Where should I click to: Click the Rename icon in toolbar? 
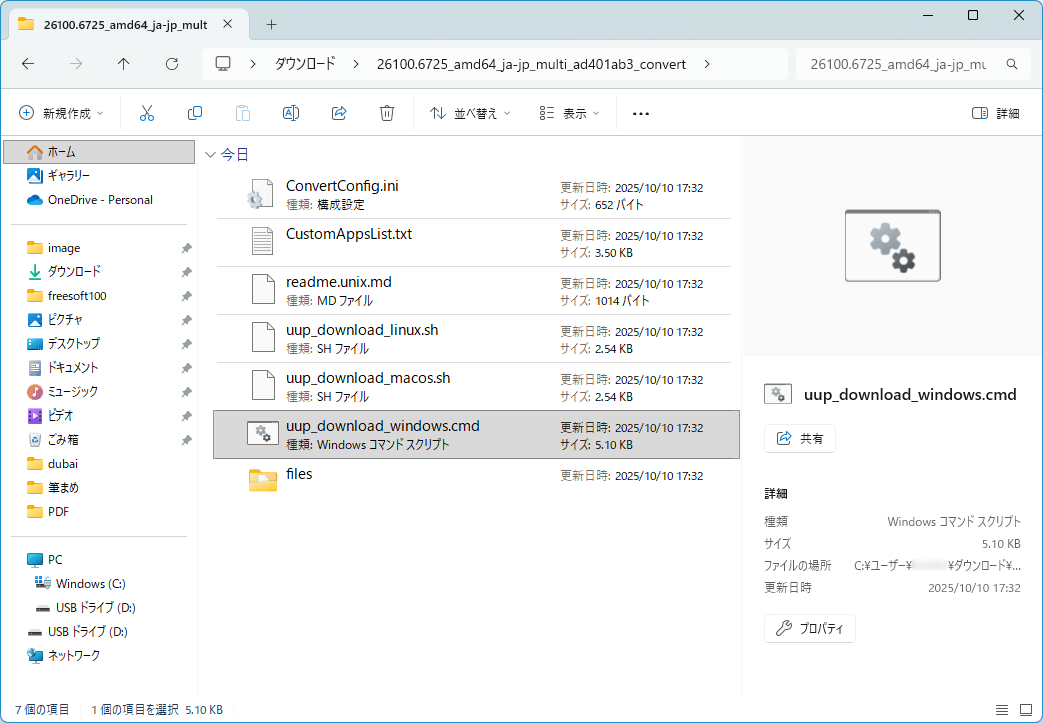[291, 113]
